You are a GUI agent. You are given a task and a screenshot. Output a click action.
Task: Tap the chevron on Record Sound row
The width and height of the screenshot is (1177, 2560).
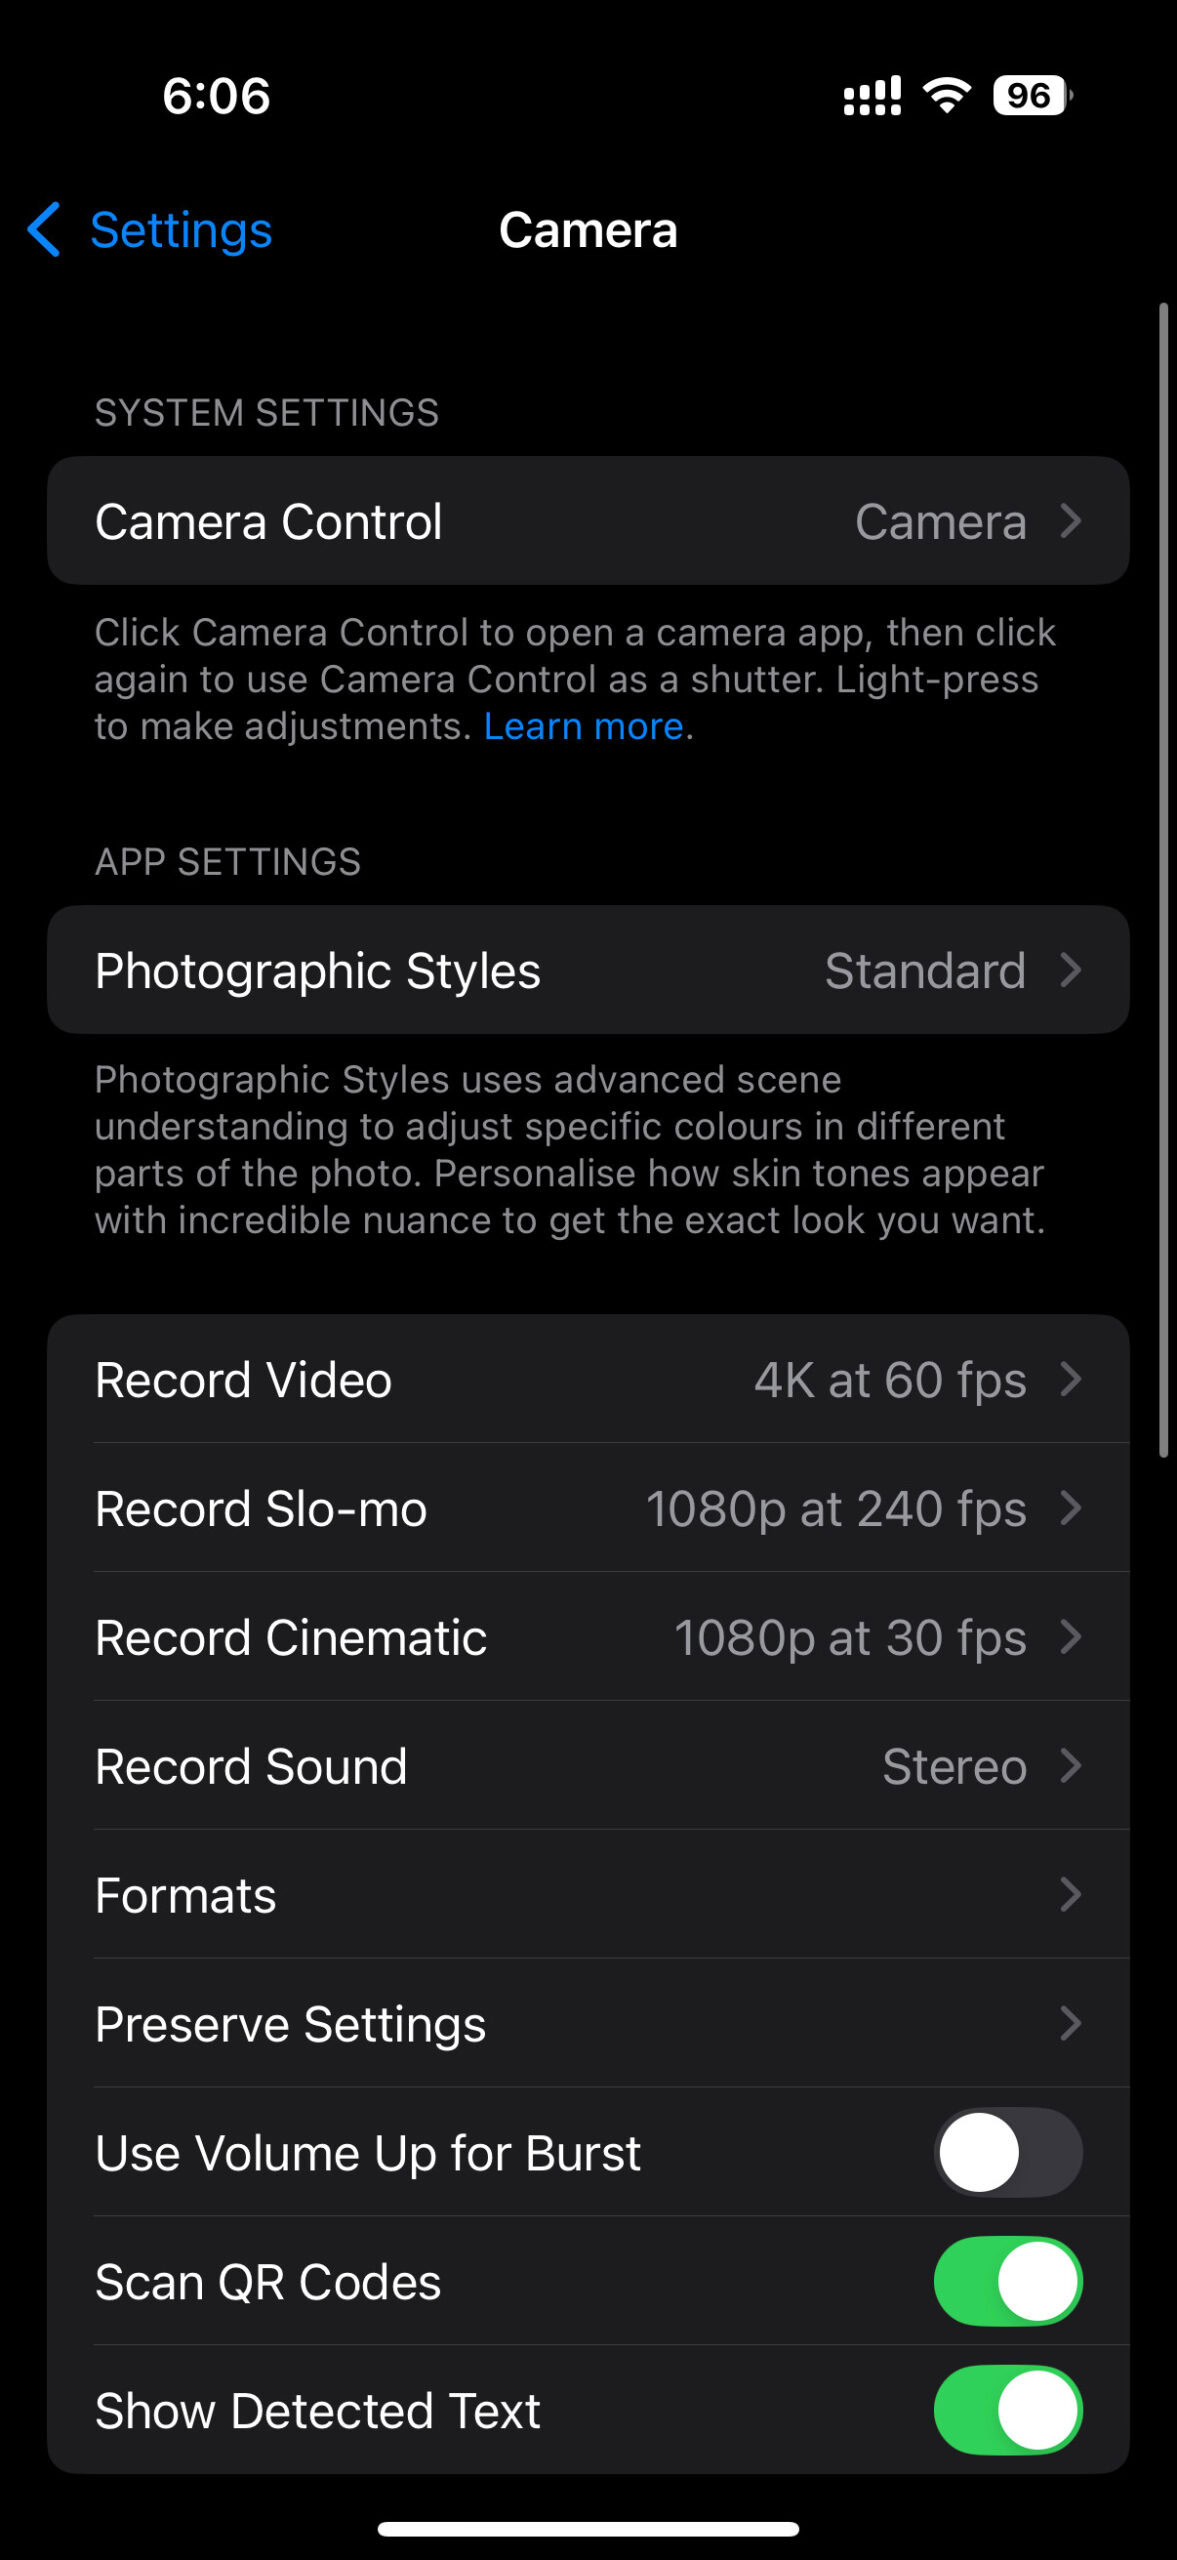point(1071,1766)
